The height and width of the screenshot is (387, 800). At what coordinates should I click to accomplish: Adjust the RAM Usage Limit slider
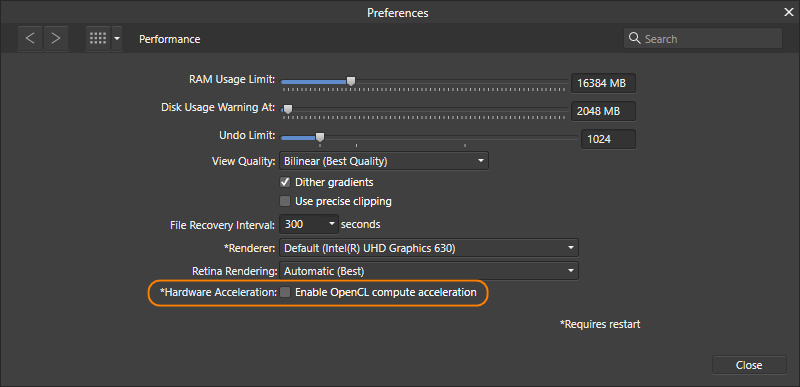pyautogui.click(x=351, y=81)
